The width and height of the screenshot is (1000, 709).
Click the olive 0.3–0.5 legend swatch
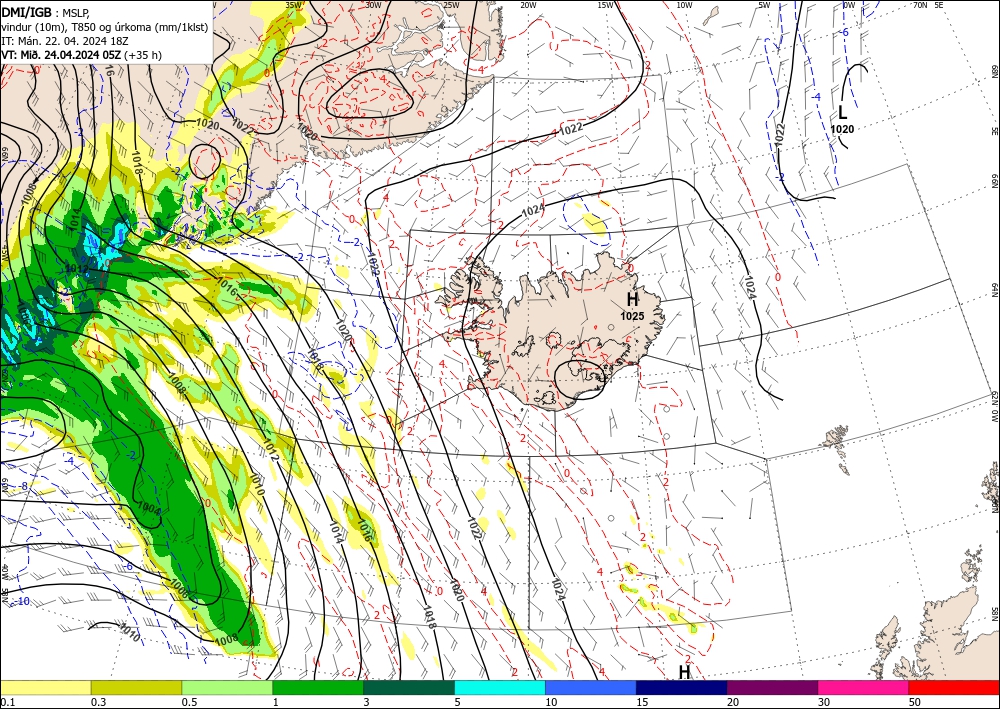136,687
